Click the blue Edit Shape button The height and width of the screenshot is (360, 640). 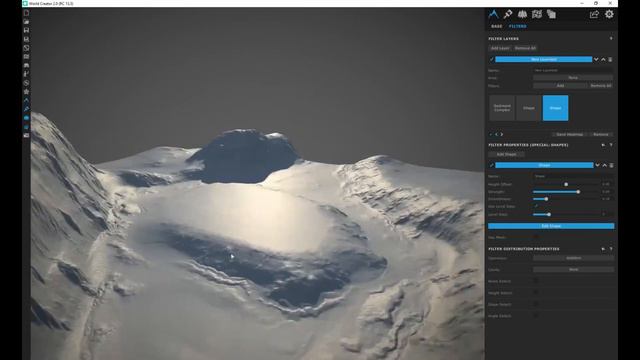[x=551, y=226]
